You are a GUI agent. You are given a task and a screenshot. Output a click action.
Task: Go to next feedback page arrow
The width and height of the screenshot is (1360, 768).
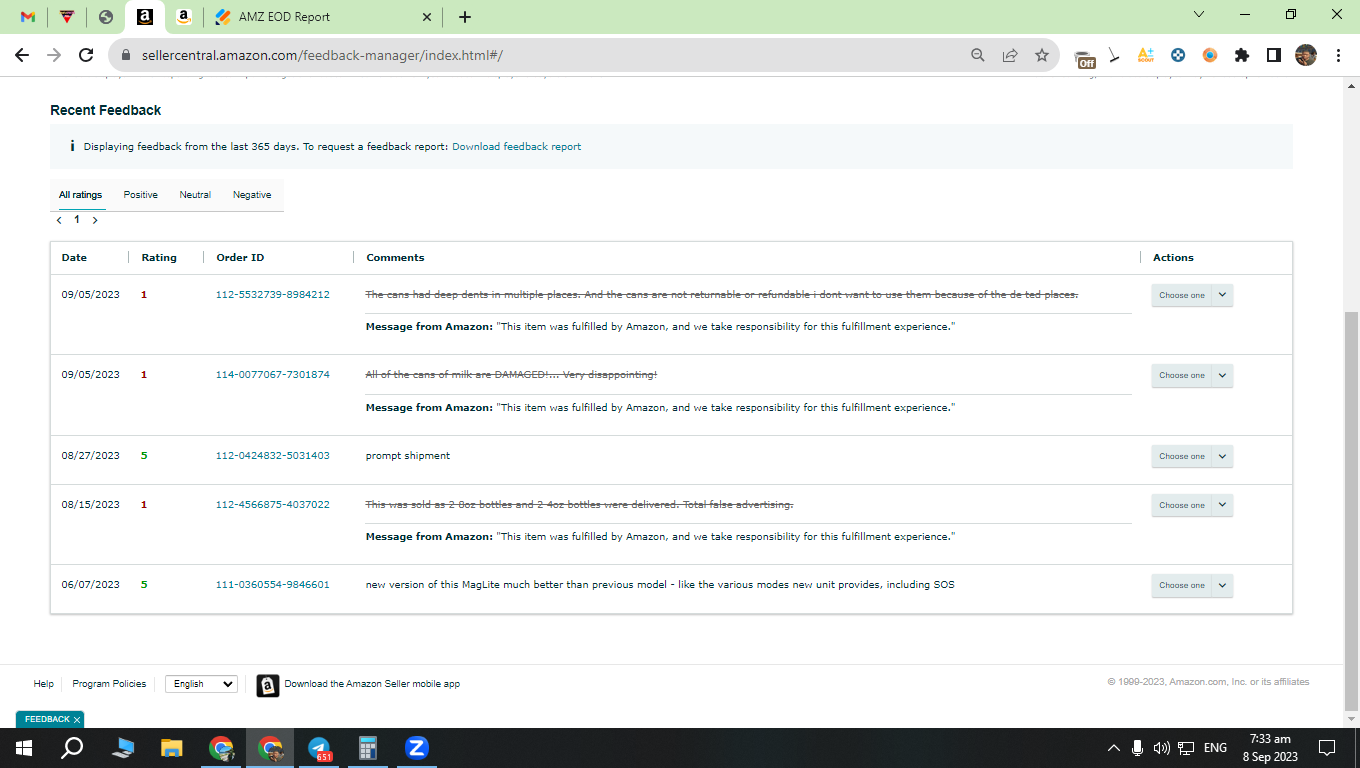click(x=95, y=220)
